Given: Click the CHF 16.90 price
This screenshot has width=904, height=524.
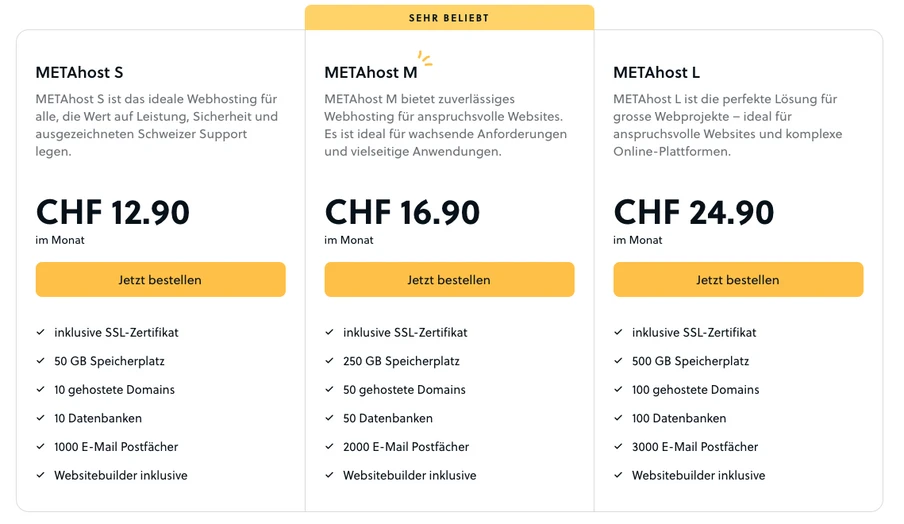Looking at the screenshot, I should tap(402, 212).
